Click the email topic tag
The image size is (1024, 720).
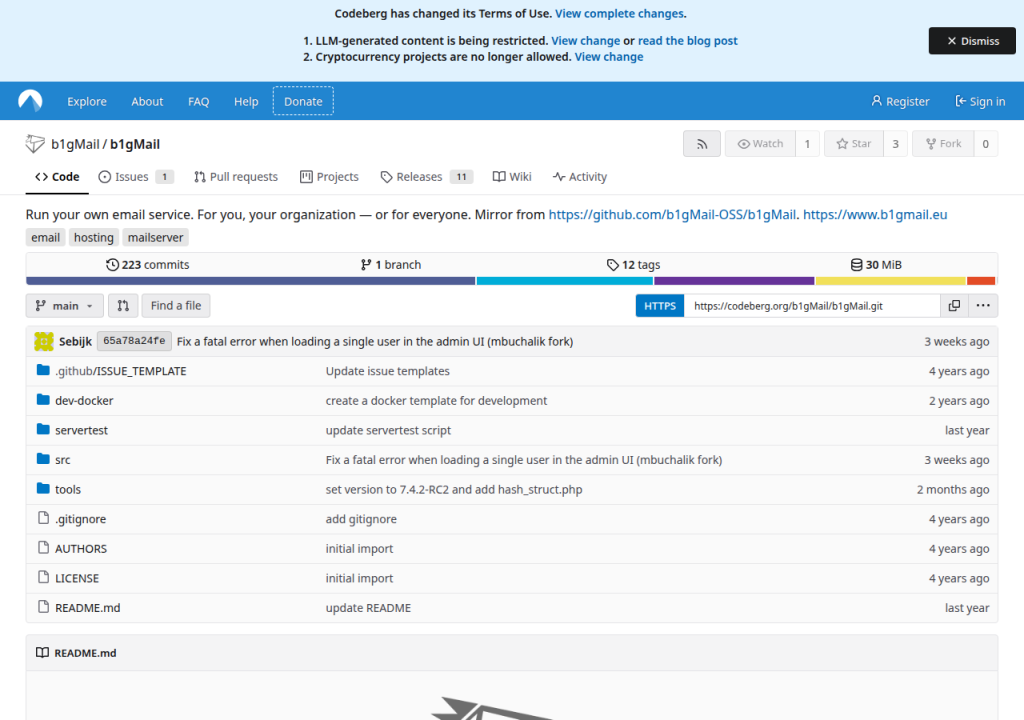pos(46,238)
